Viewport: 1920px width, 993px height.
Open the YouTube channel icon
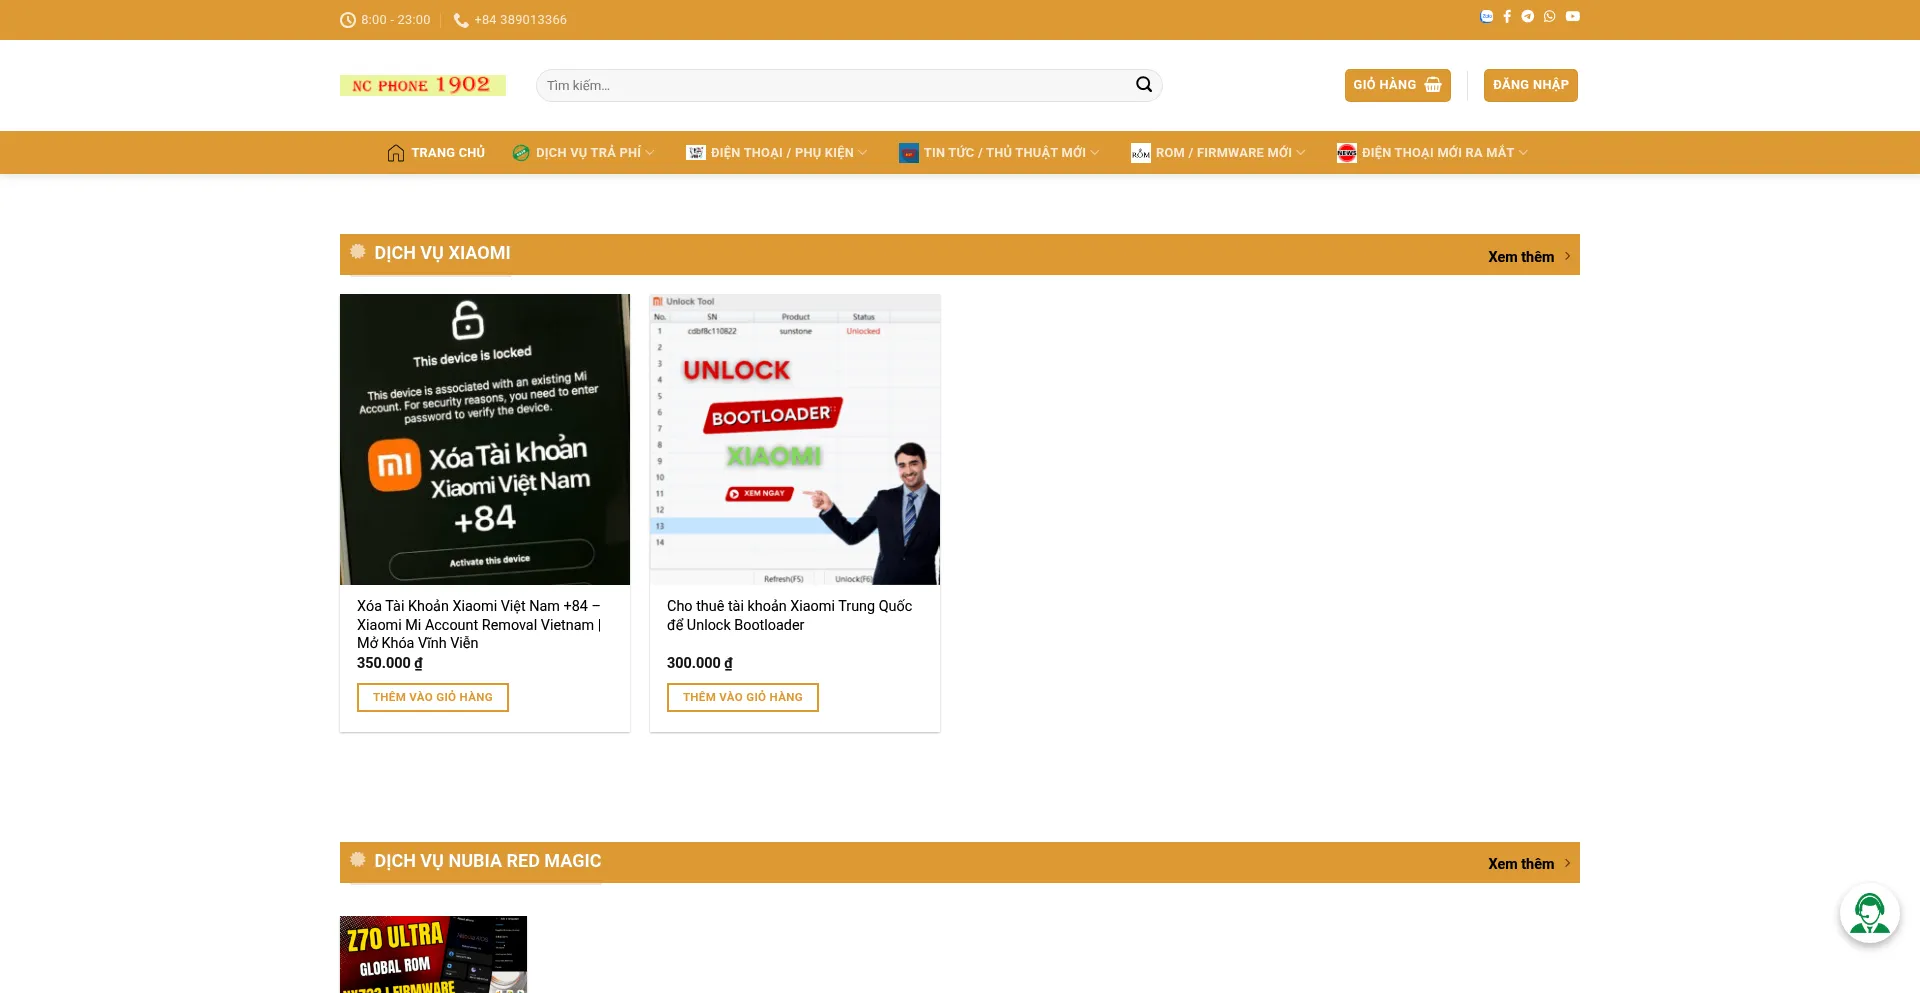pyautogui.click(x=1573, y=16)
